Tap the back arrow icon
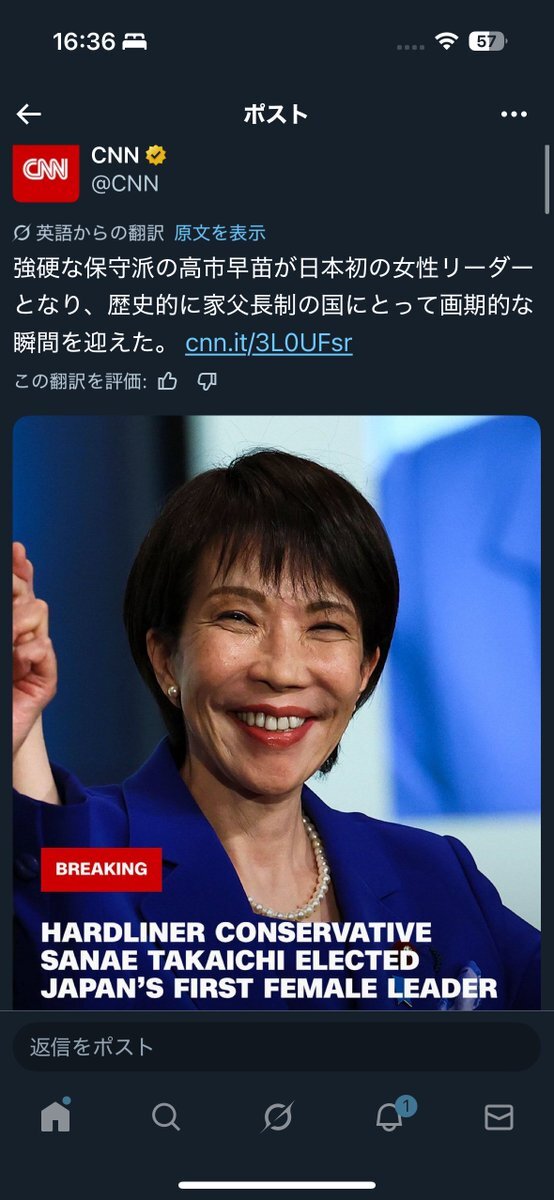 tap(29, 114)
